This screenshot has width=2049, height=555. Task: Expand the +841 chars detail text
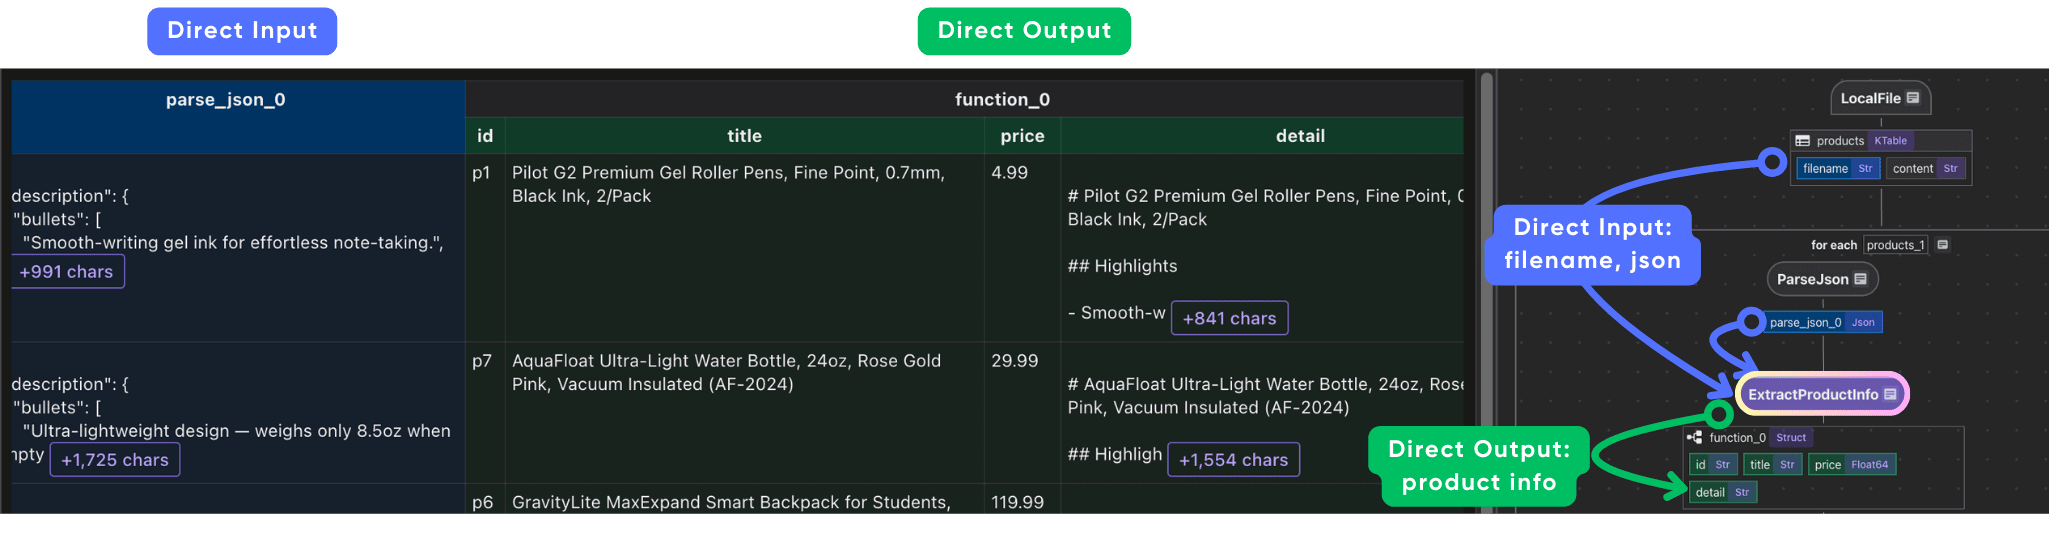pyautogui.click(x=1229, y=318)
